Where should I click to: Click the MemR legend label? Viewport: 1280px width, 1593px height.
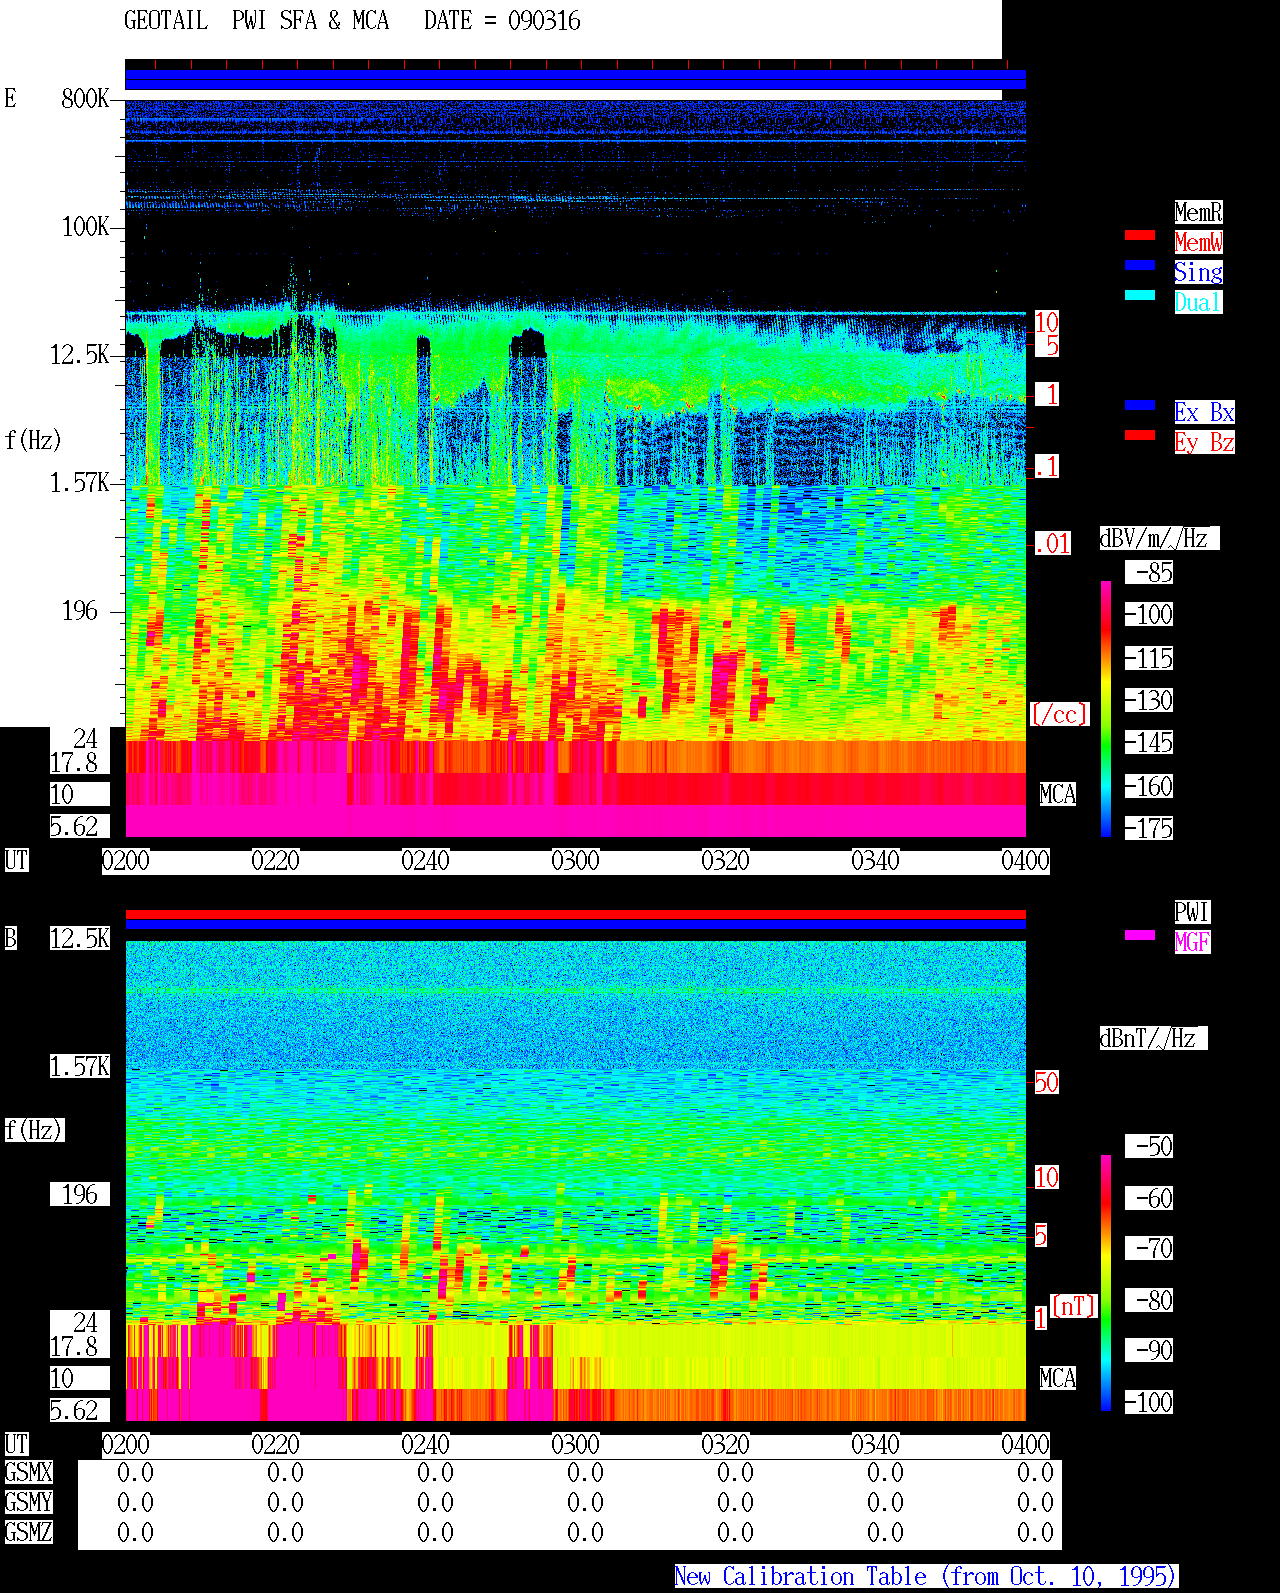pos(1198,212)
